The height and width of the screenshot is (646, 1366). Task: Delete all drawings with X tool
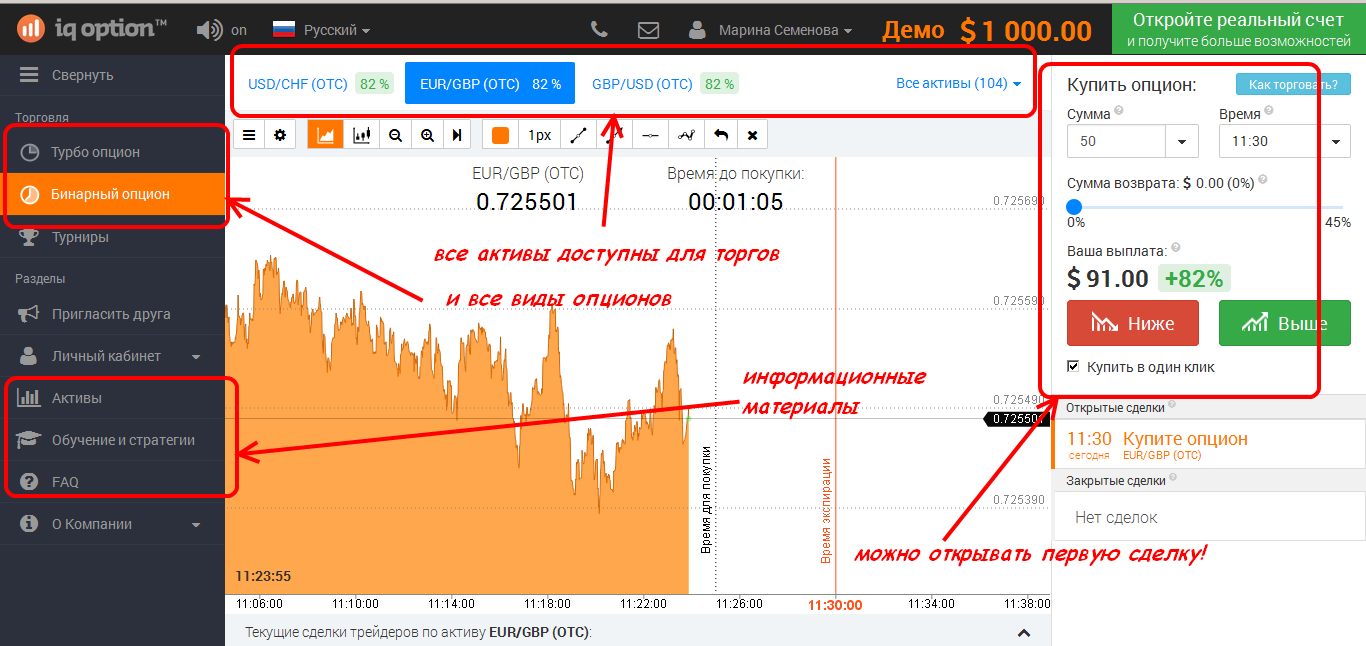[752, 135]
